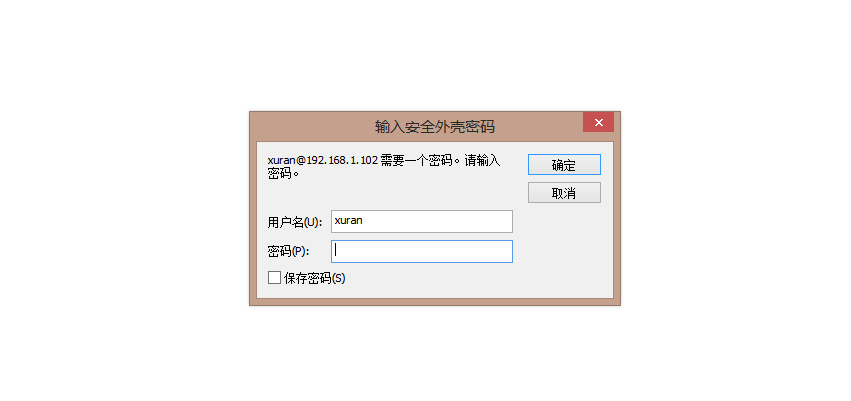Screen dimensions: 851x401
Task: Click empty right side of 密码 field
Action: point(467,251)
